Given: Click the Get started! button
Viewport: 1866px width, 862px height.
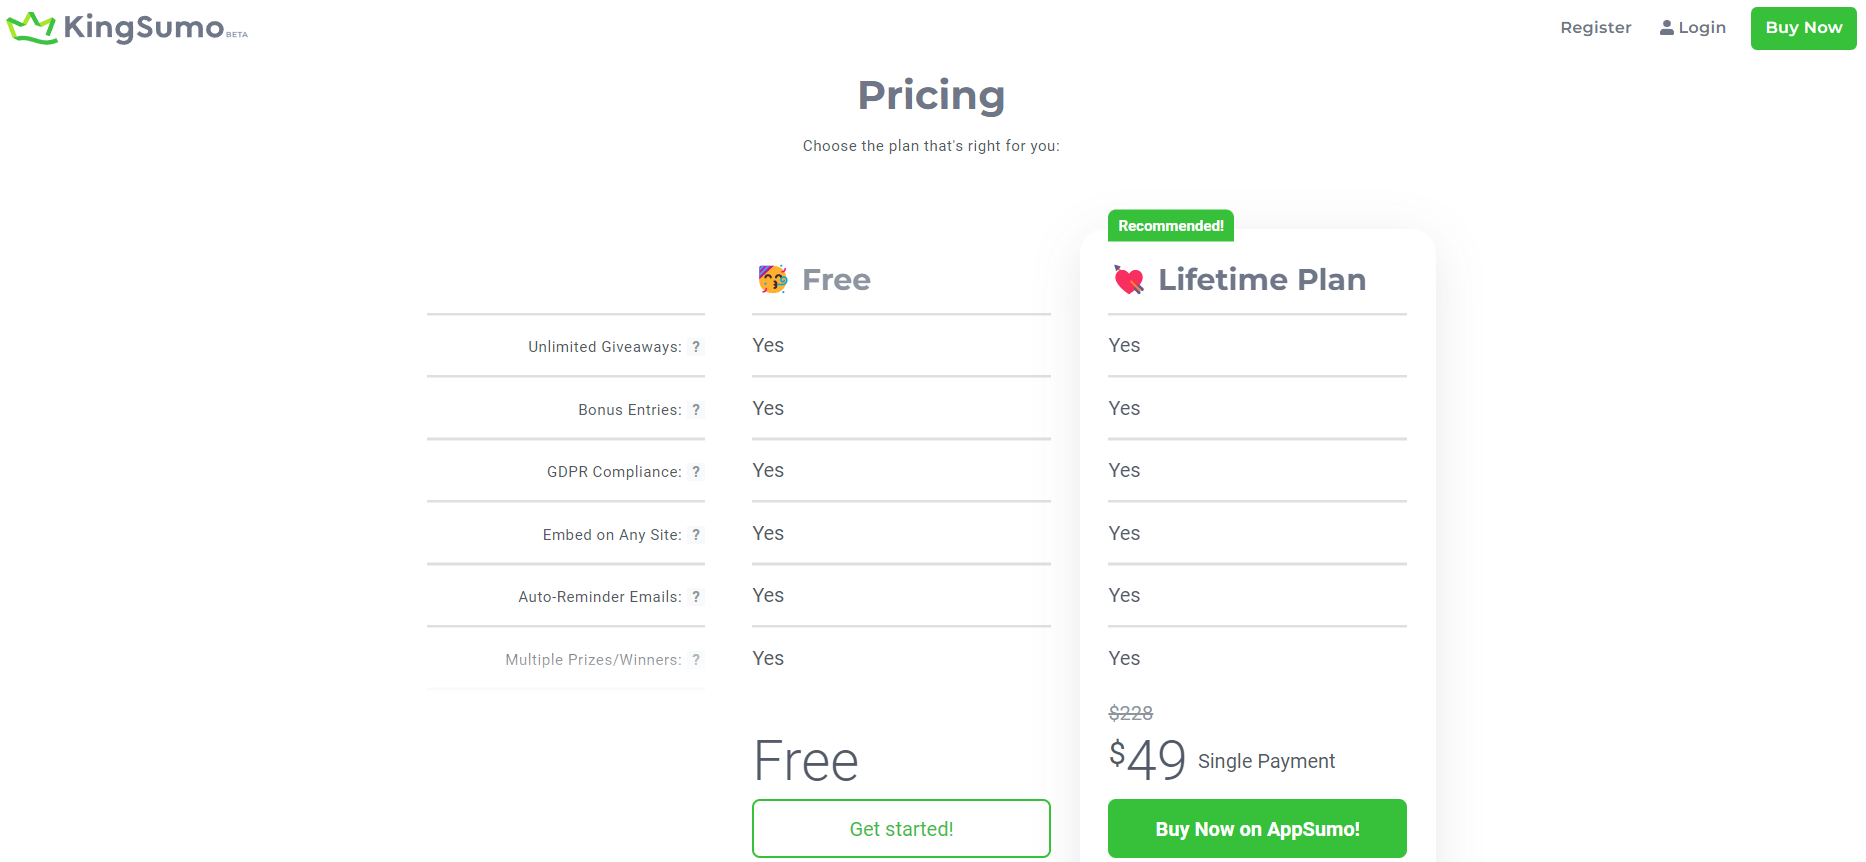Looking at the screenshot, I should coord(901,828).
